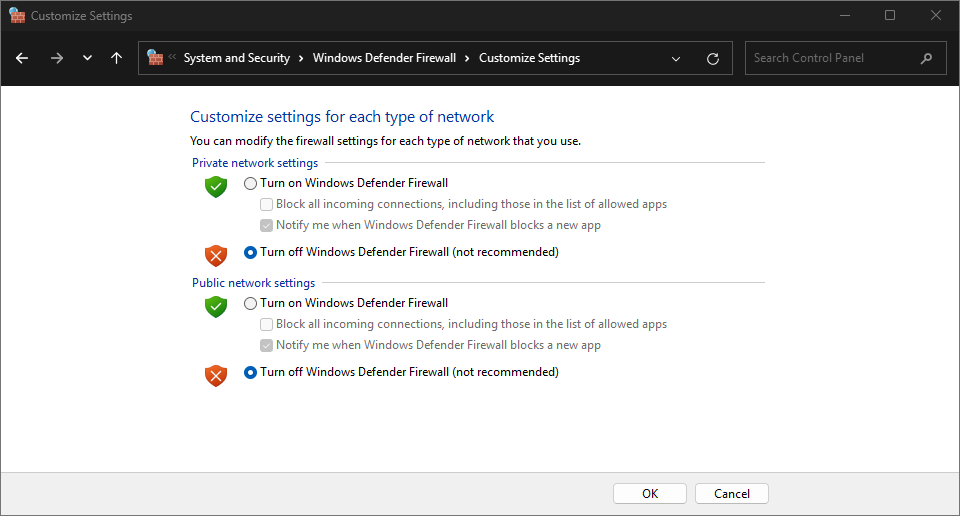
Task: Cancel the firewall settings changes
Action: click(x=732, y=494)
